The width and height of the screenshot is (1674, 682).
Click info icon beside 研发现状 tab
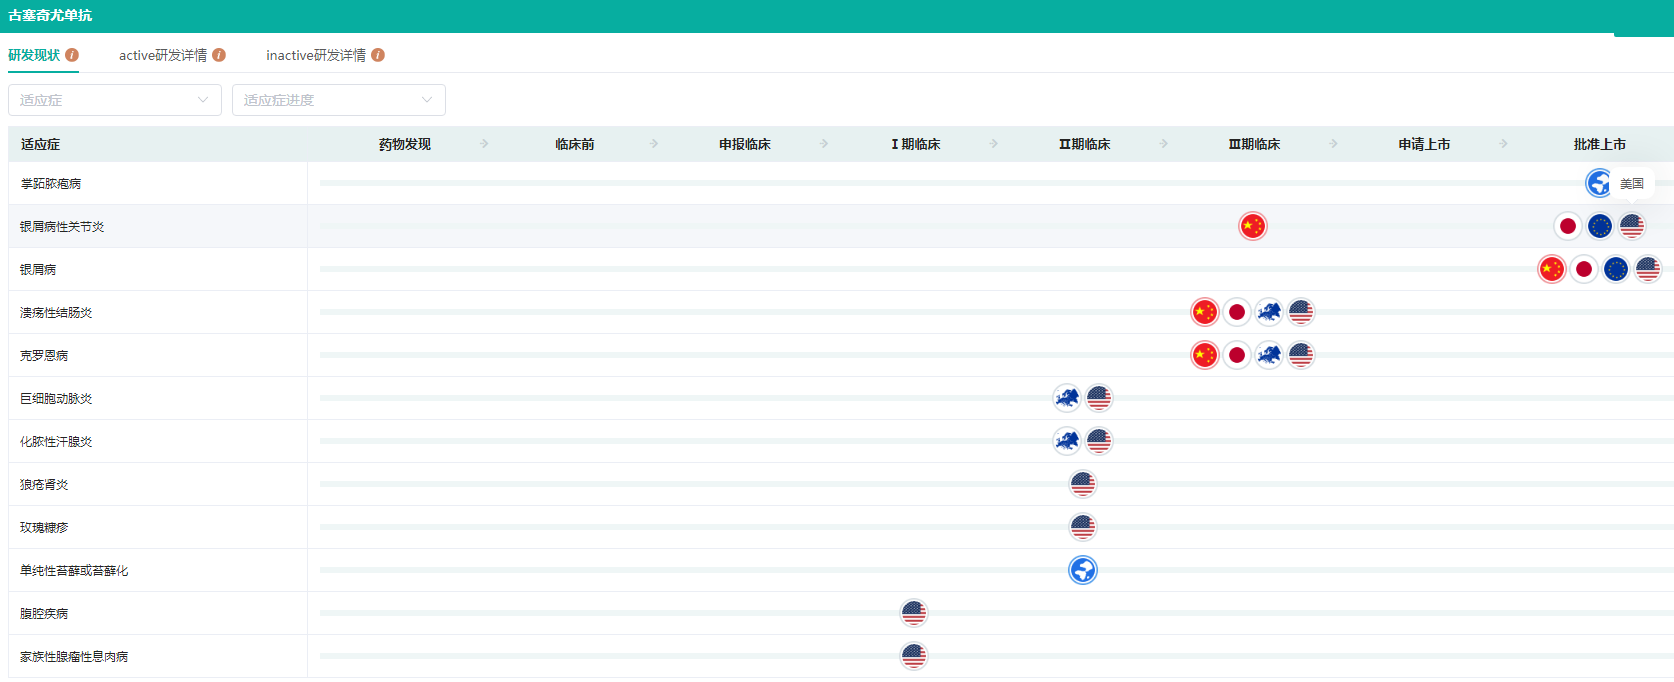point(72,55)
